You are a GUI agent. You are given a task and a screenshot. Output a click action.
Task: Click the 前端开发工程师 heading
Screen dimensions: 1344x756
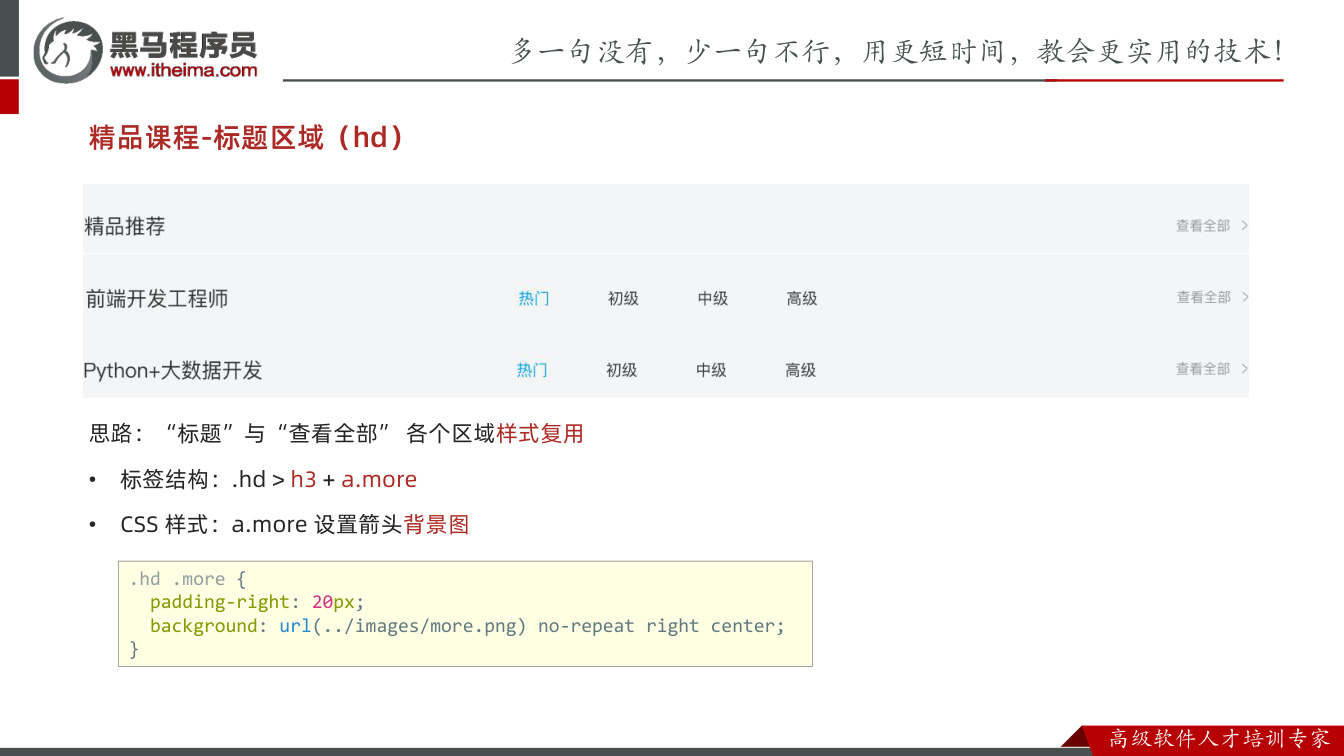pyautogui.click(x=157, y=298)
